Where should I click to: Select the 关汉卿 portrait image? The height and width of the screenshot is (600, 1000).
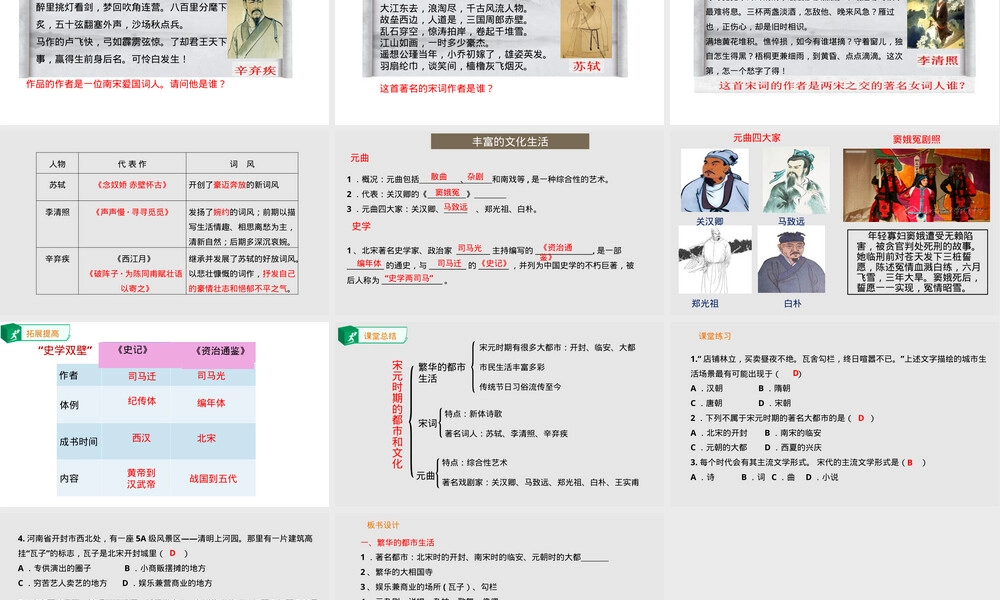click(714, 180)
